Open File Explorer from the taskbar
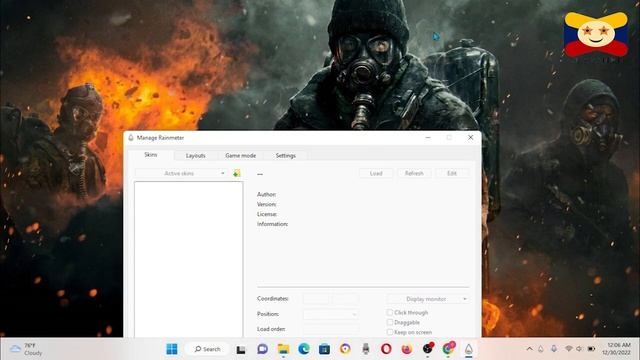This screenshot has height=360, width=640. pyautogui.click(x=283, y=349)
